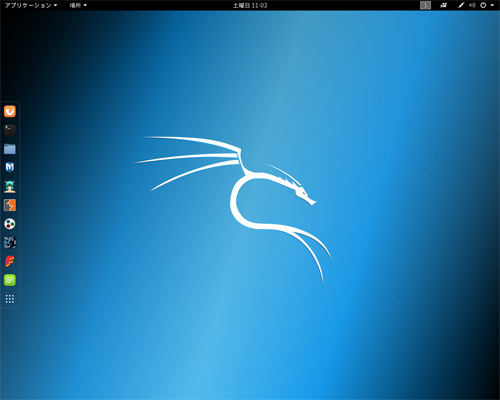Screen dimensions: 500x400
Task: Launch Faraday red F icon
Action: click(x=10, y=261)
